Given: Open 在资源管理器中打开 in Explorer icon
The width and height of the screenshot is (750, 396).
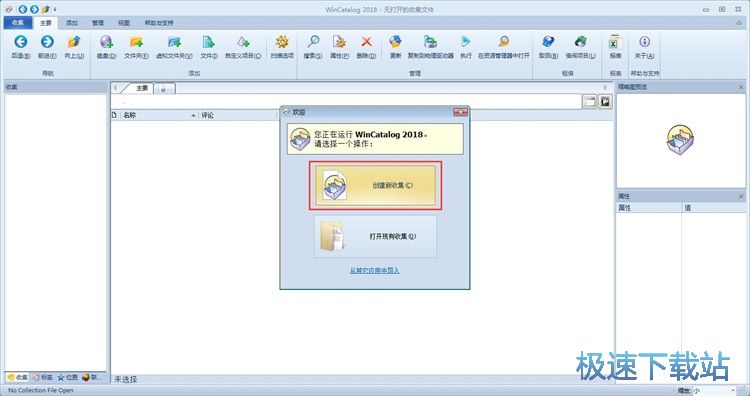Looking at the screenshot, I should pyautogui.click(x=504, y=42).
